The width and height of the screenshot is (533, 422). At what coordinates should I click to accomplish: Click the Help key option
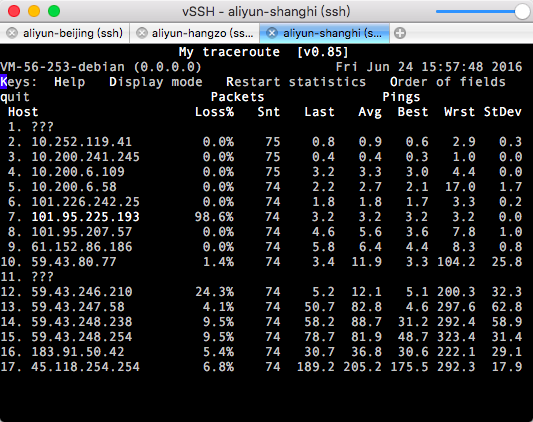coord(70,82)
